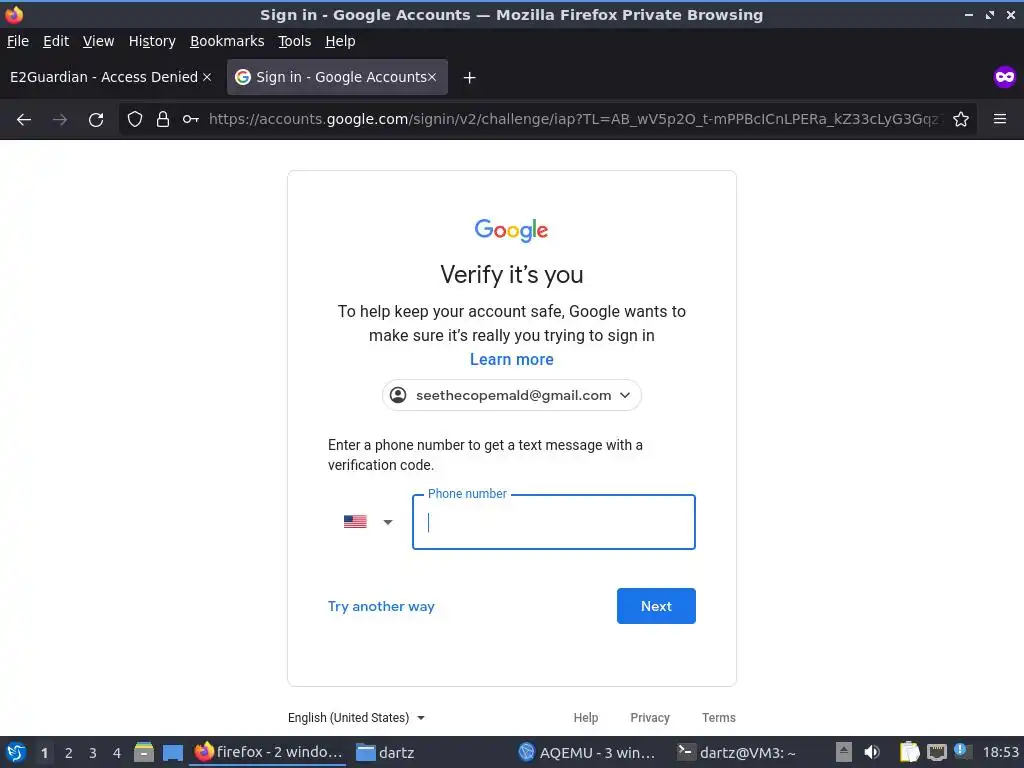Click the volume speaker tray icon
Screen dimensions: 1024x768
872,752
